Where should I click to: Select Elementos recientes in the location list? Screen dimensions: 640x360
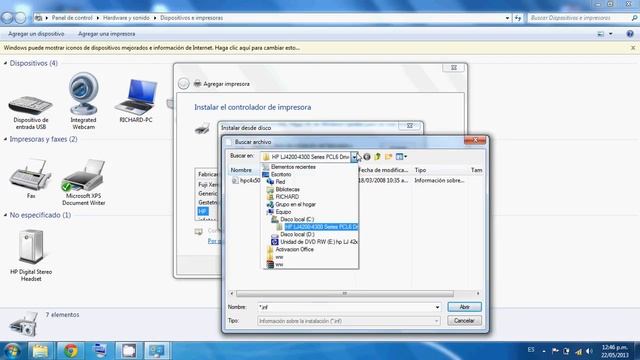[x=293, y=167]
